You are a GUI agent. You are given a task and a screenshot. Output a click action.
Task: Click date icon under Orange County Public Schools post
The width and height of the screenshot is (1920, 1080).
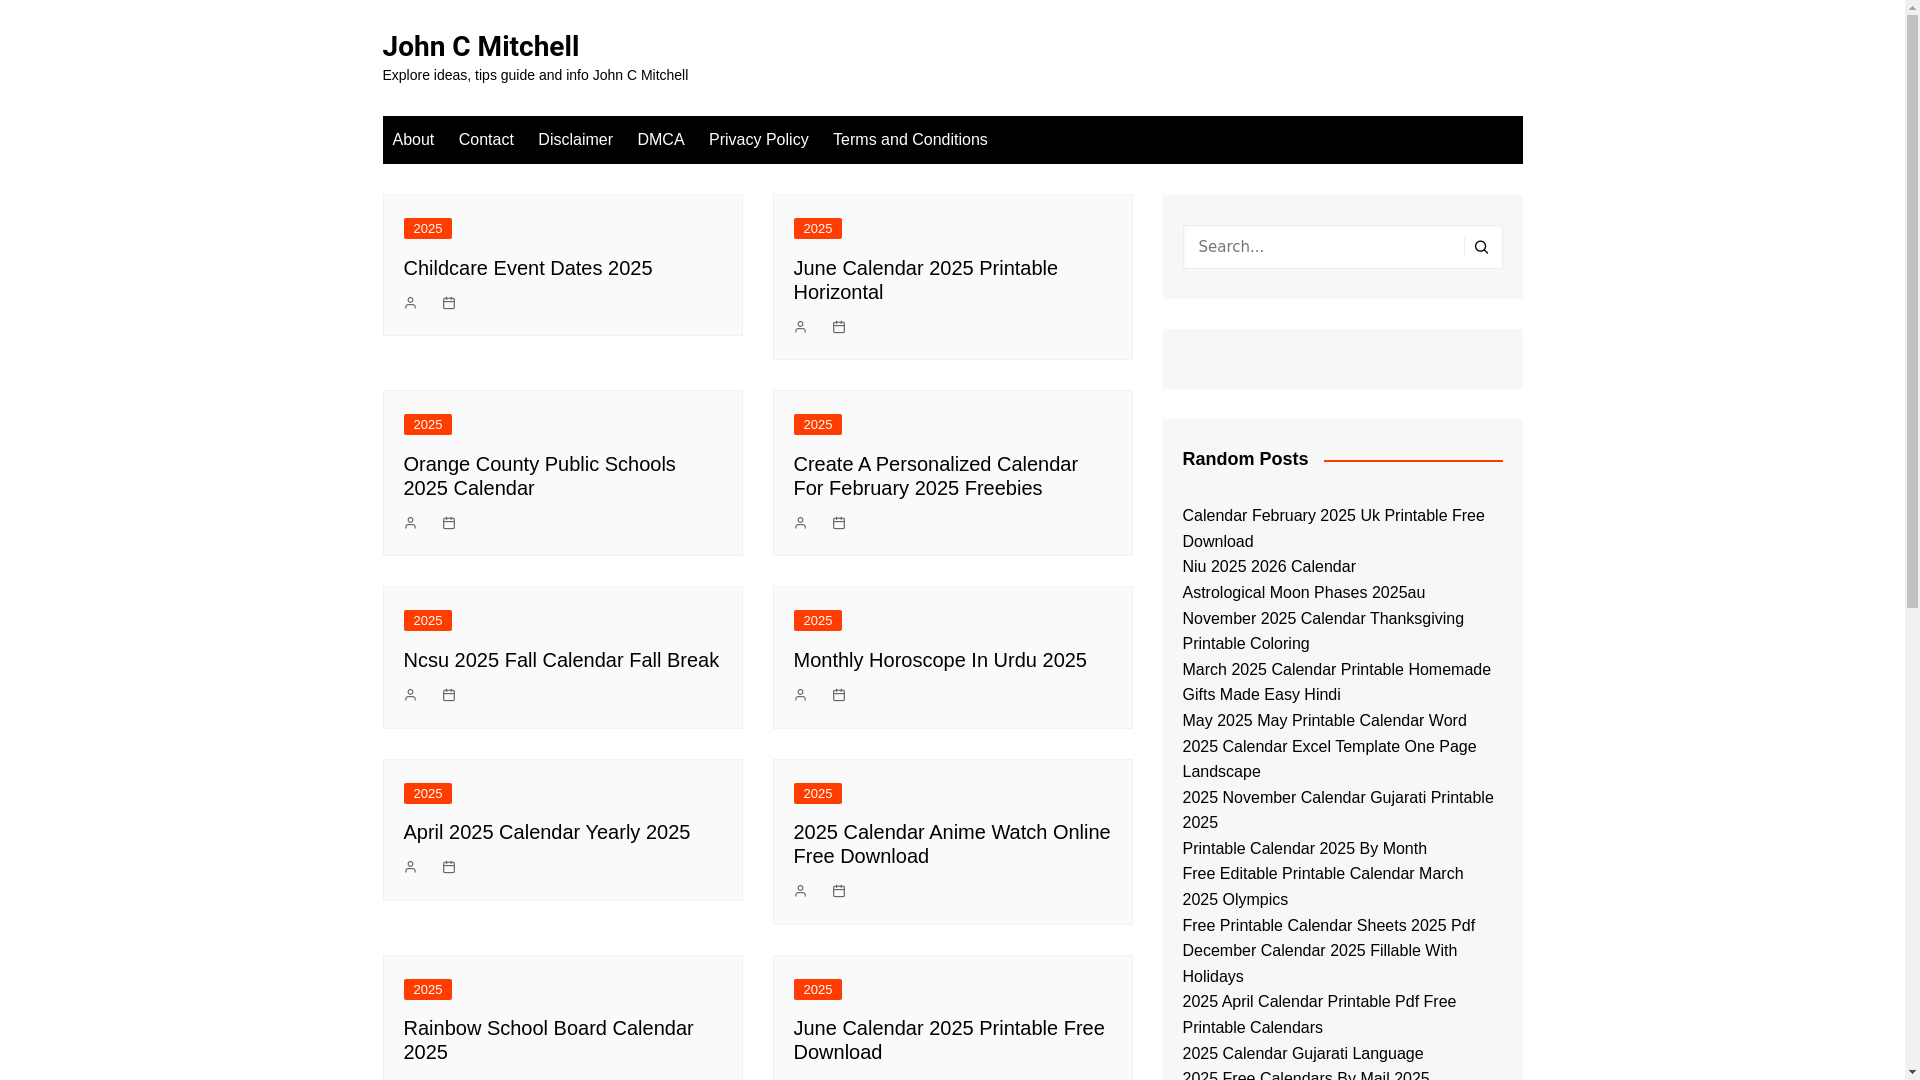coord(449,523)
